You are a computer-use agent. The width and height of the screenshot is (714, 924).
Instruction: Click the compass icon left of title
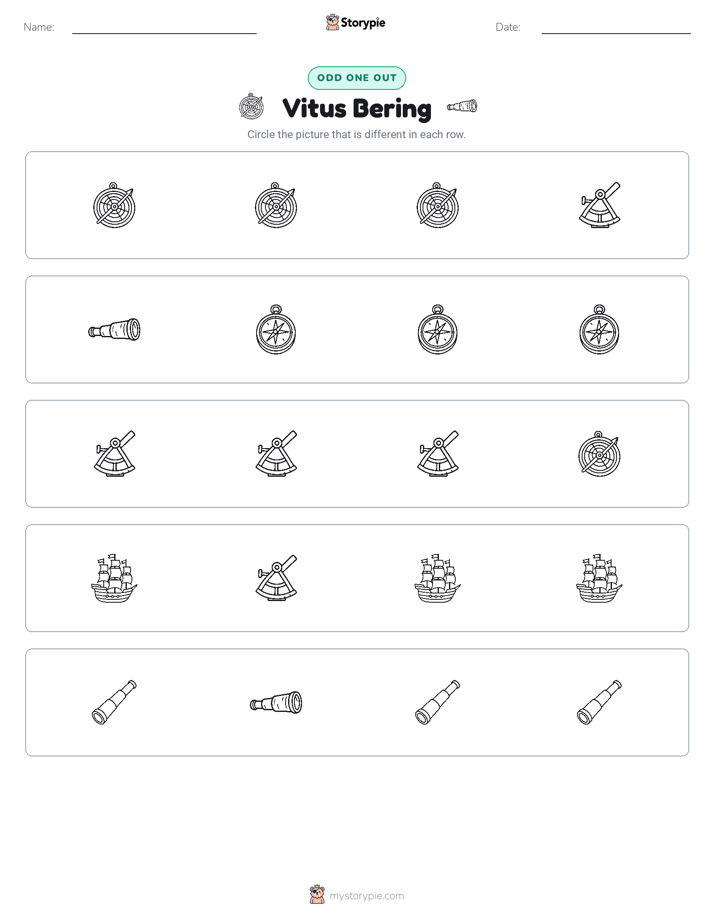point(251,107)
